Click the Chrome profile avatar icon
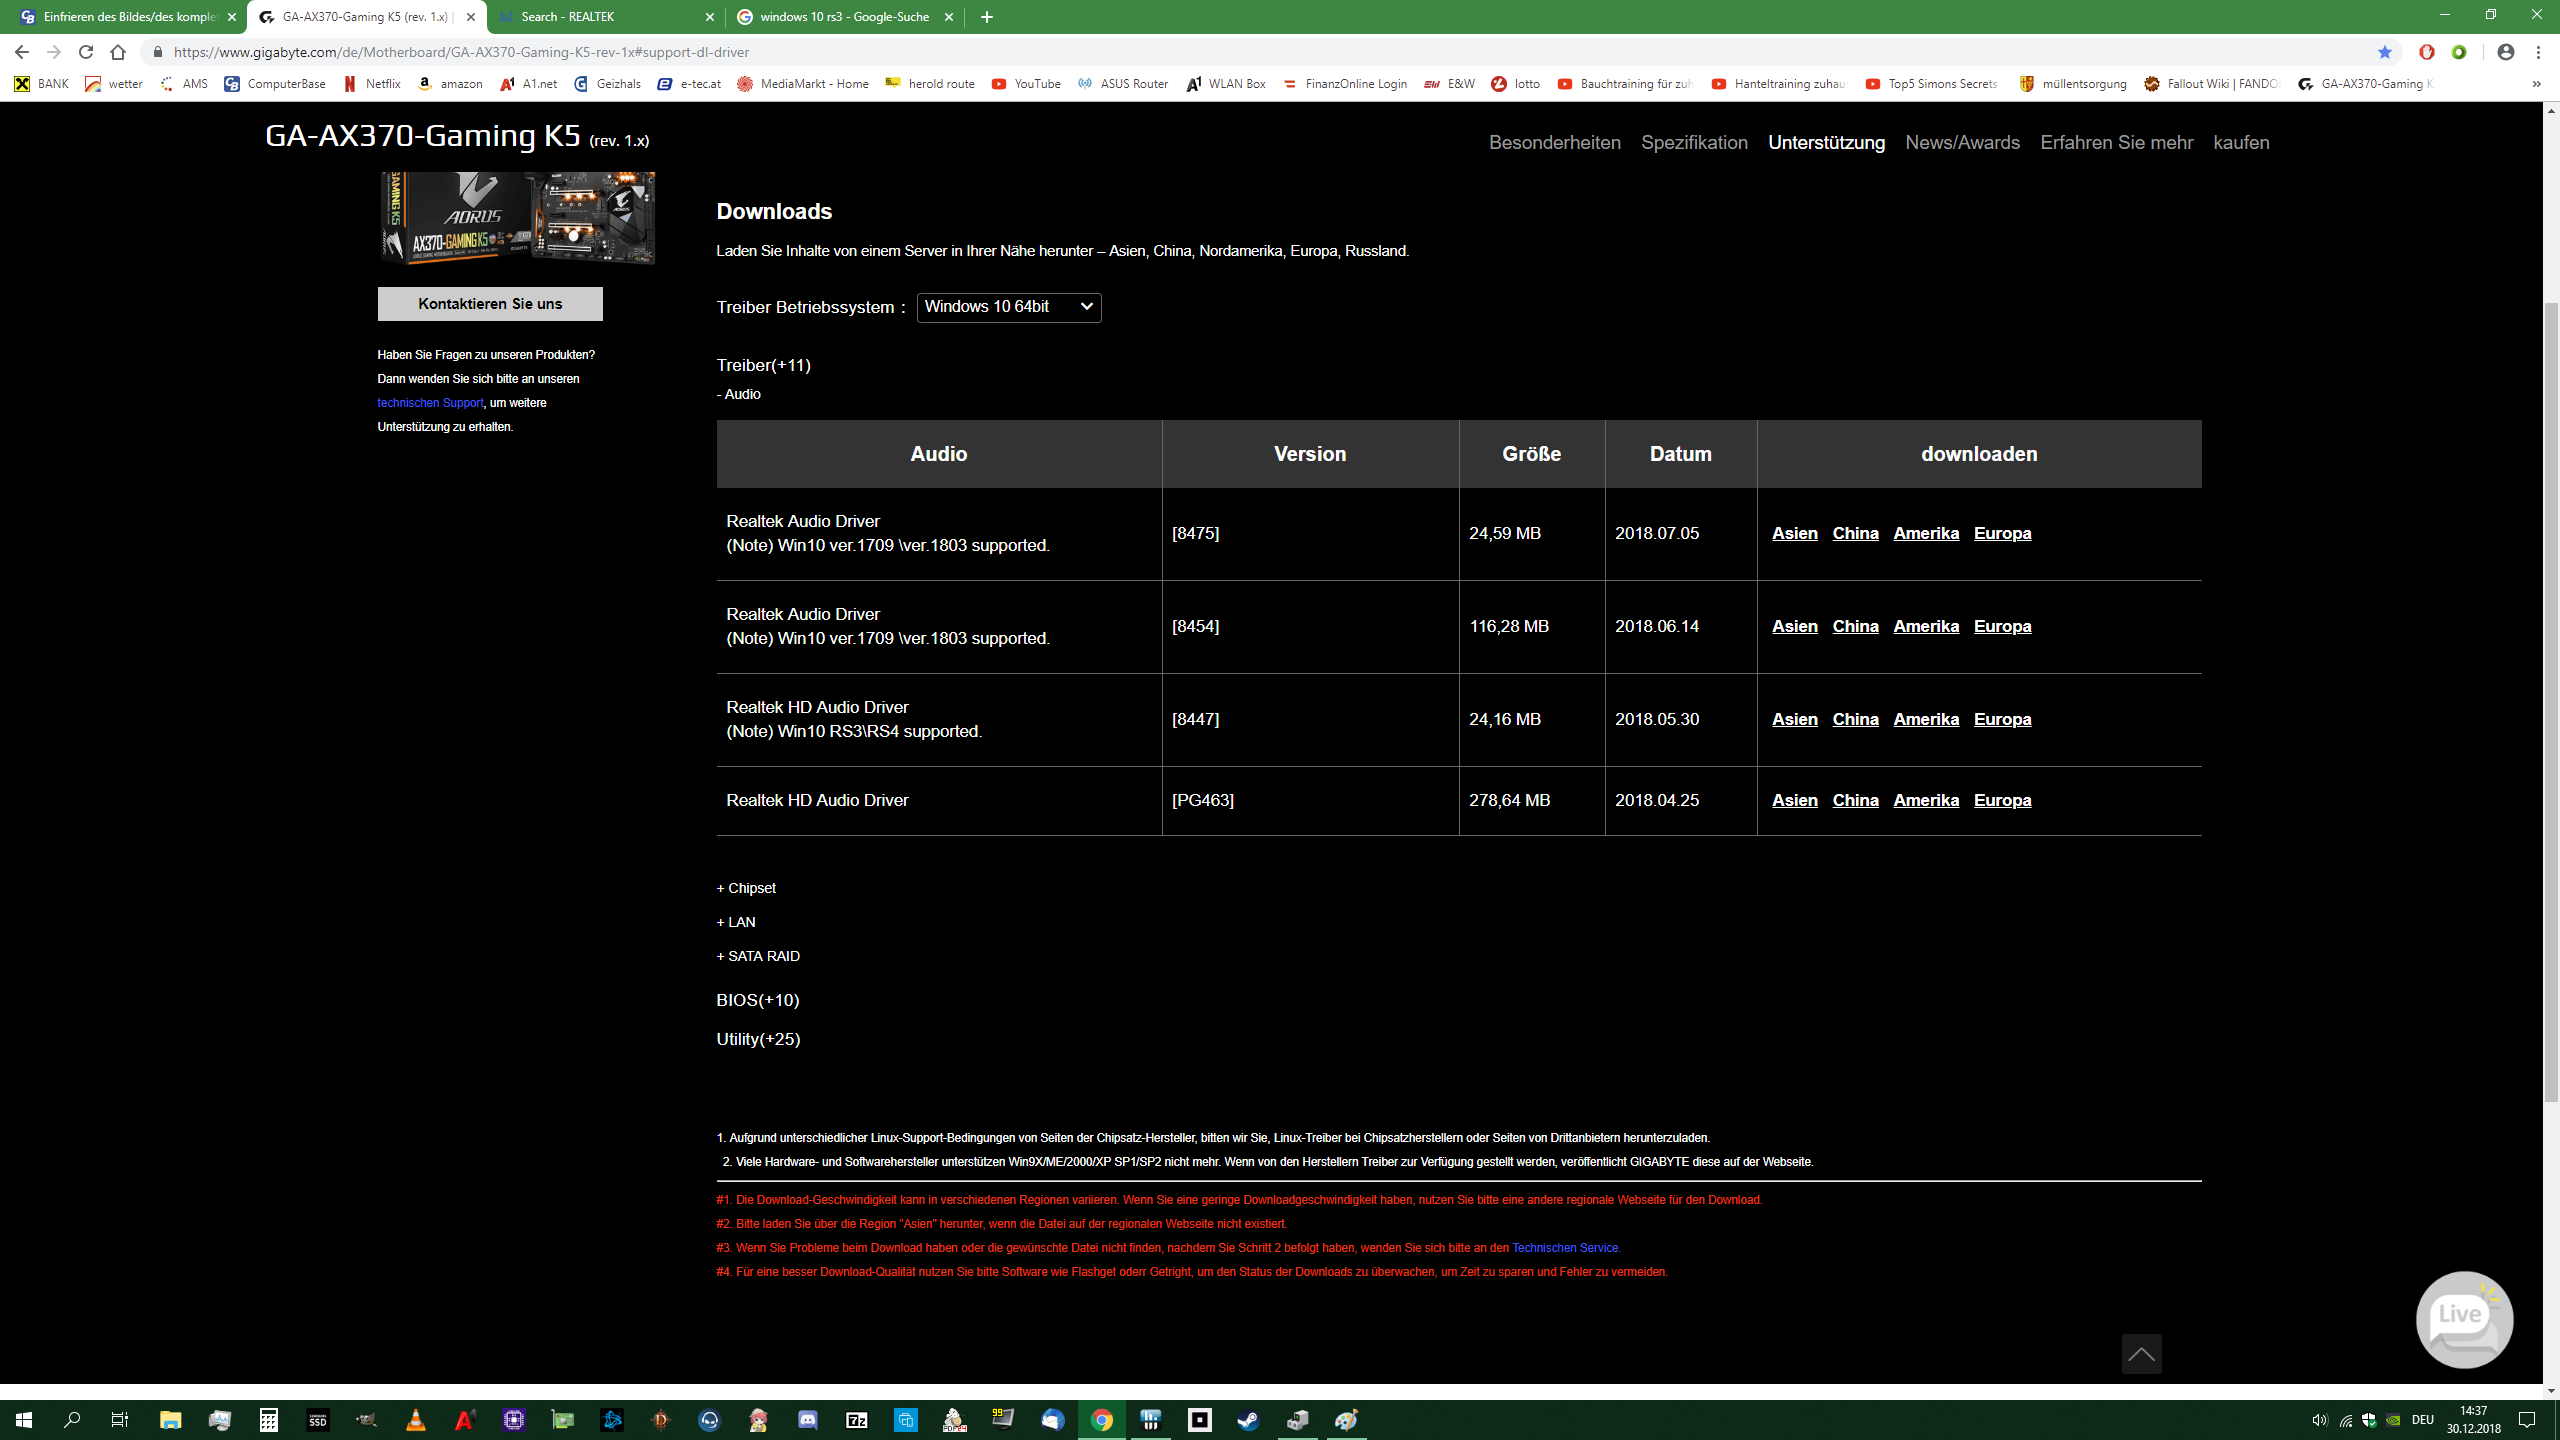This screenshot has width=2560, height=1440. 2505,52
